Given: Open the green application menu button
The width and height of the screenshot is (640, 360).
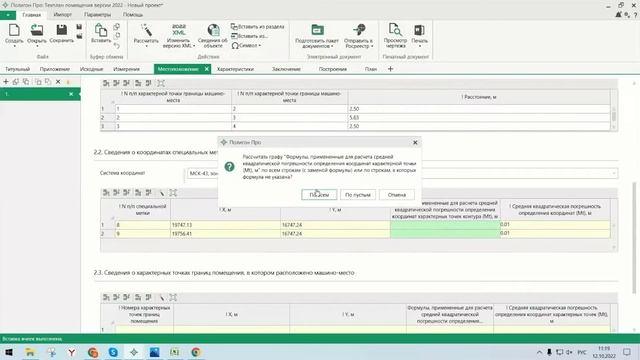Looking at the screenshot, I should 8,15.
